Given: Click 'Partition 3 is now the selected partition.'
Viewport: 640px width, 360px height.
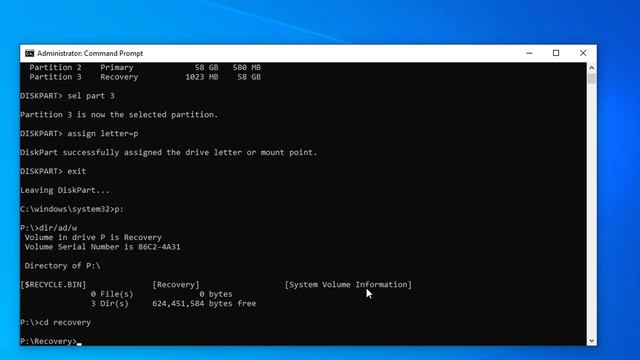Looking at the screenshot, I should coord(119,115).
